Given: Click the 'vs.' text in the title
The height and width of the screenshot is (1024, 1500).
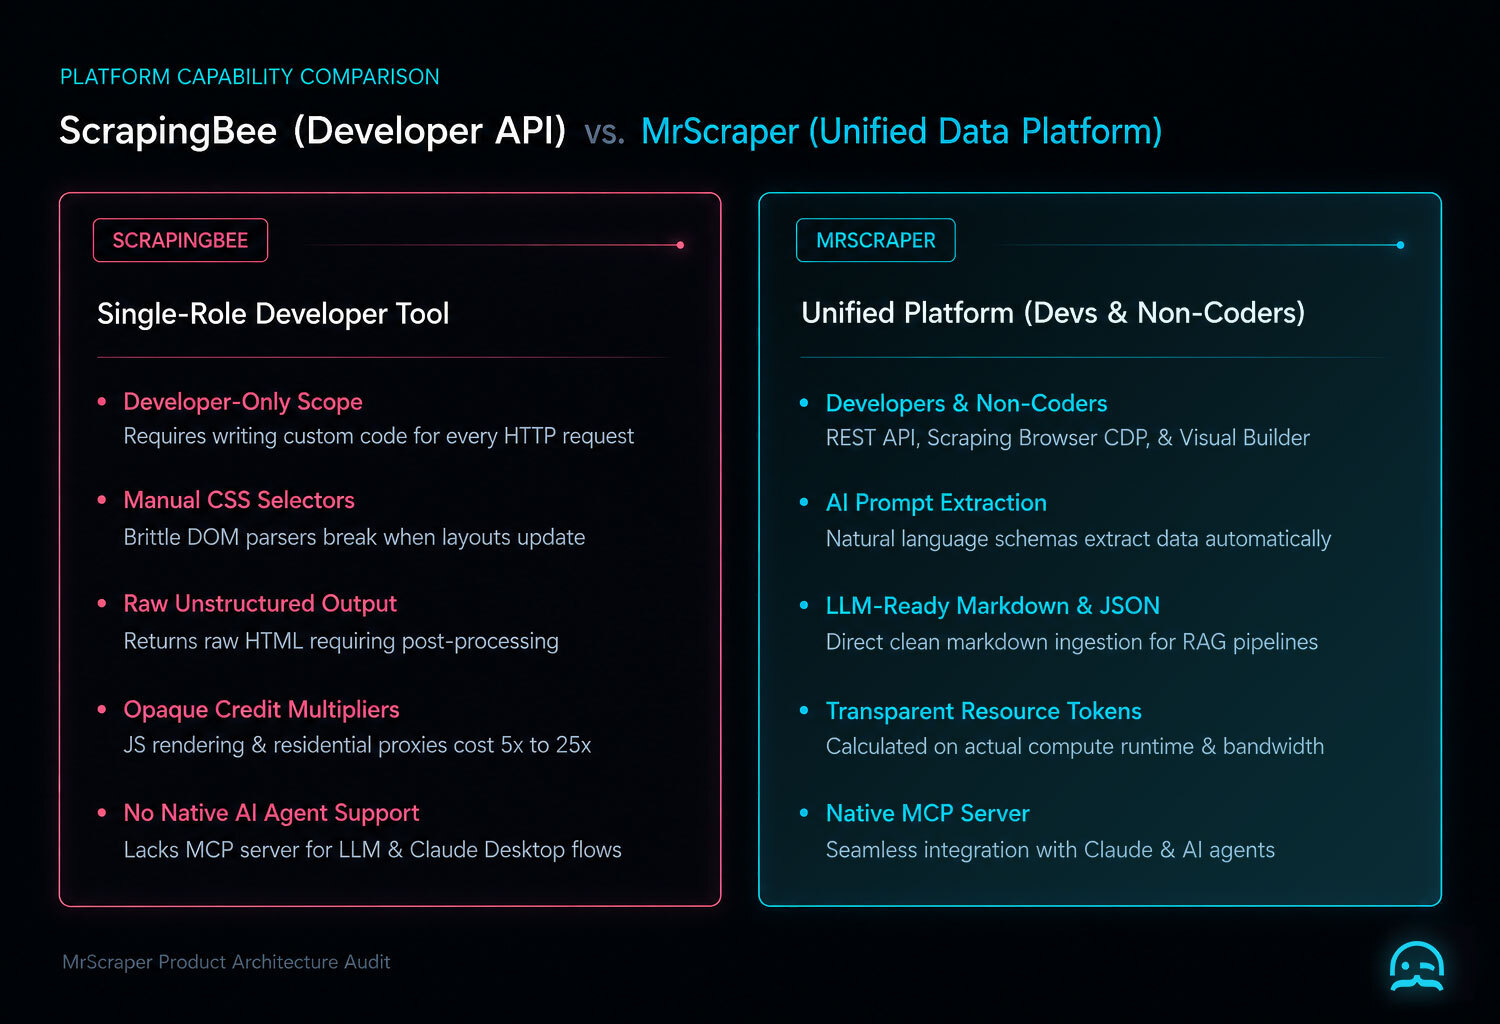Looking at the screenshot, I should (x=604, y=133).
